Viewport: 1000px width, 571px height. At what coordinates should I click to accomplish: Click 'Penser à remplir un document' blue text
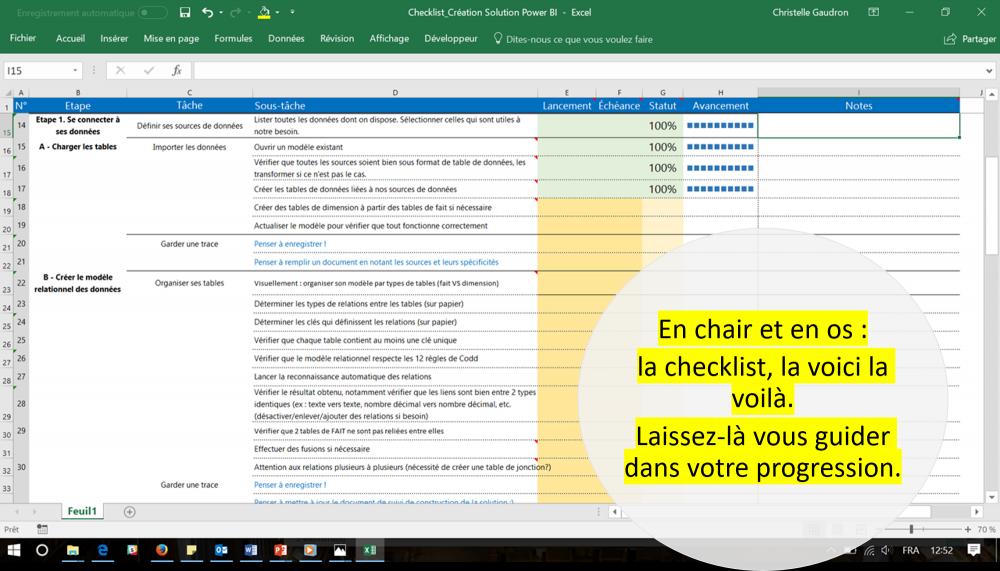click(x=376, y=262)
